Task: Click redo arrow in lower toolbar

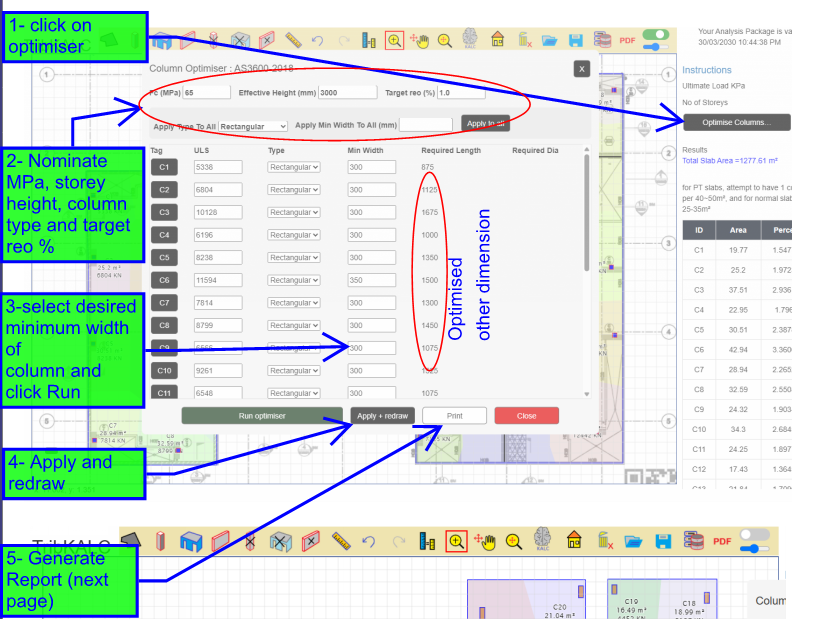Action: (399, 542)
